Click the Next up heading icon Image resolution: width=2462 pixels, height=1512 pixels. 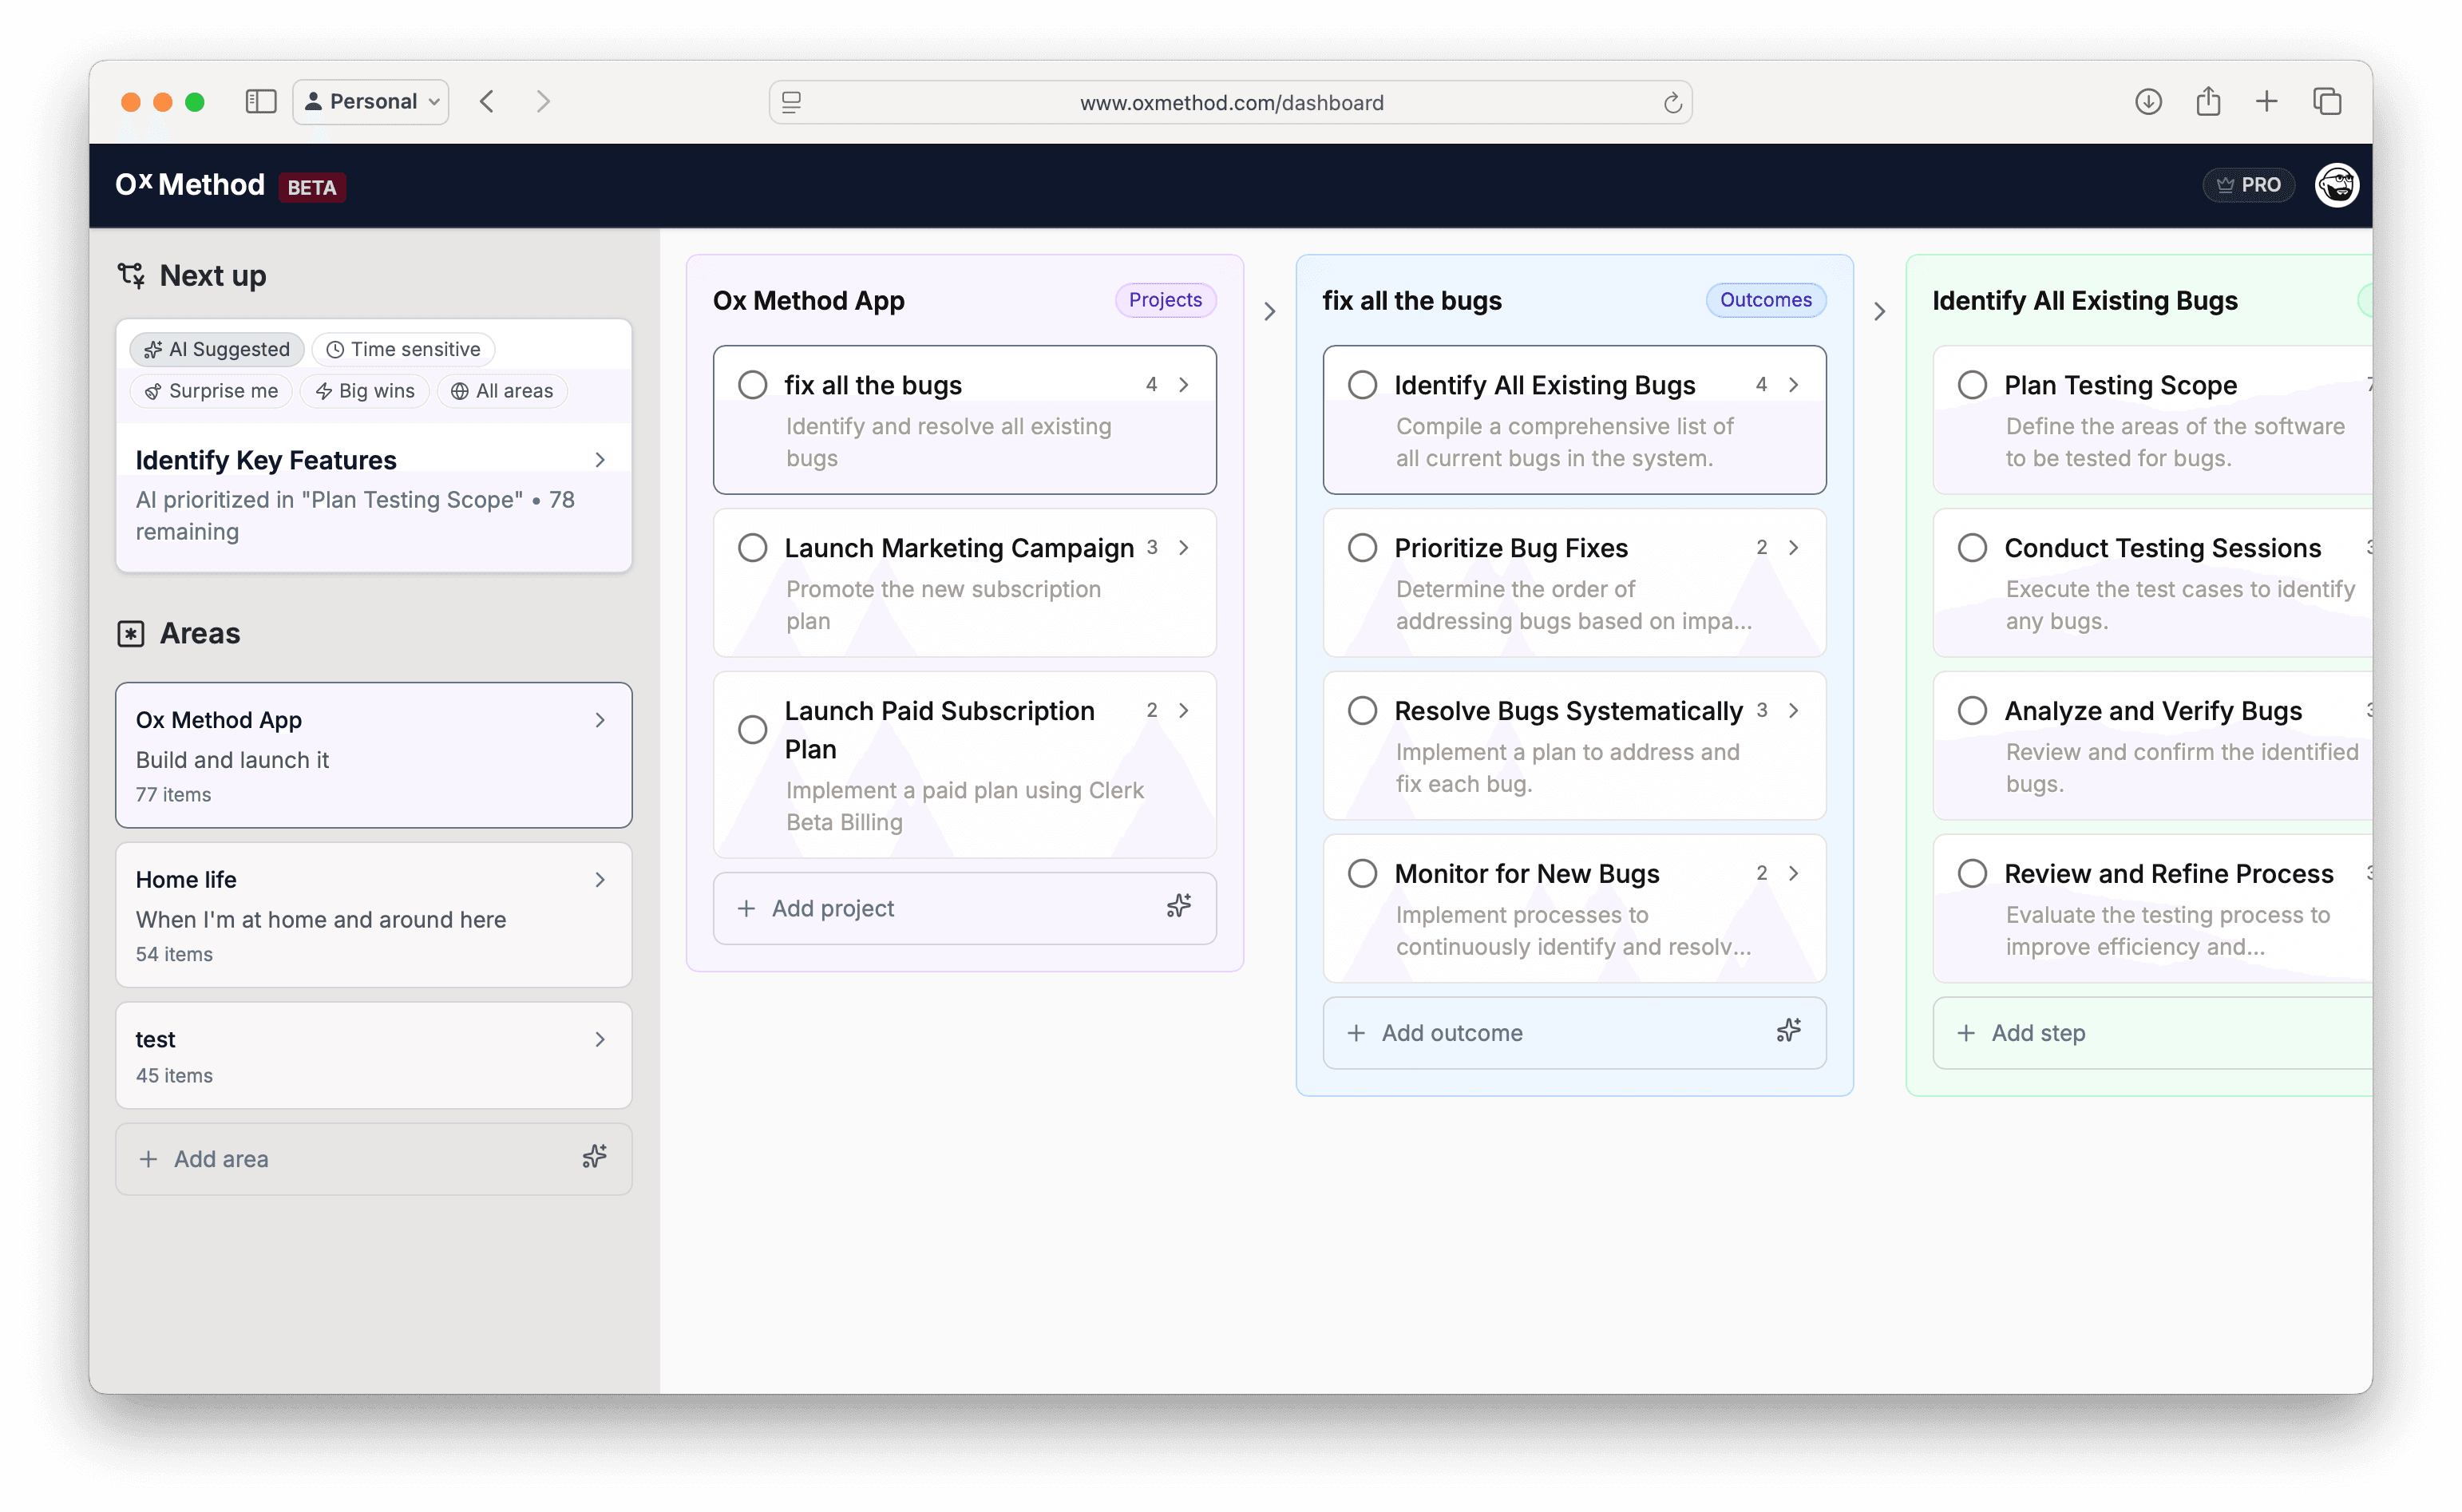tap(131, 275)
